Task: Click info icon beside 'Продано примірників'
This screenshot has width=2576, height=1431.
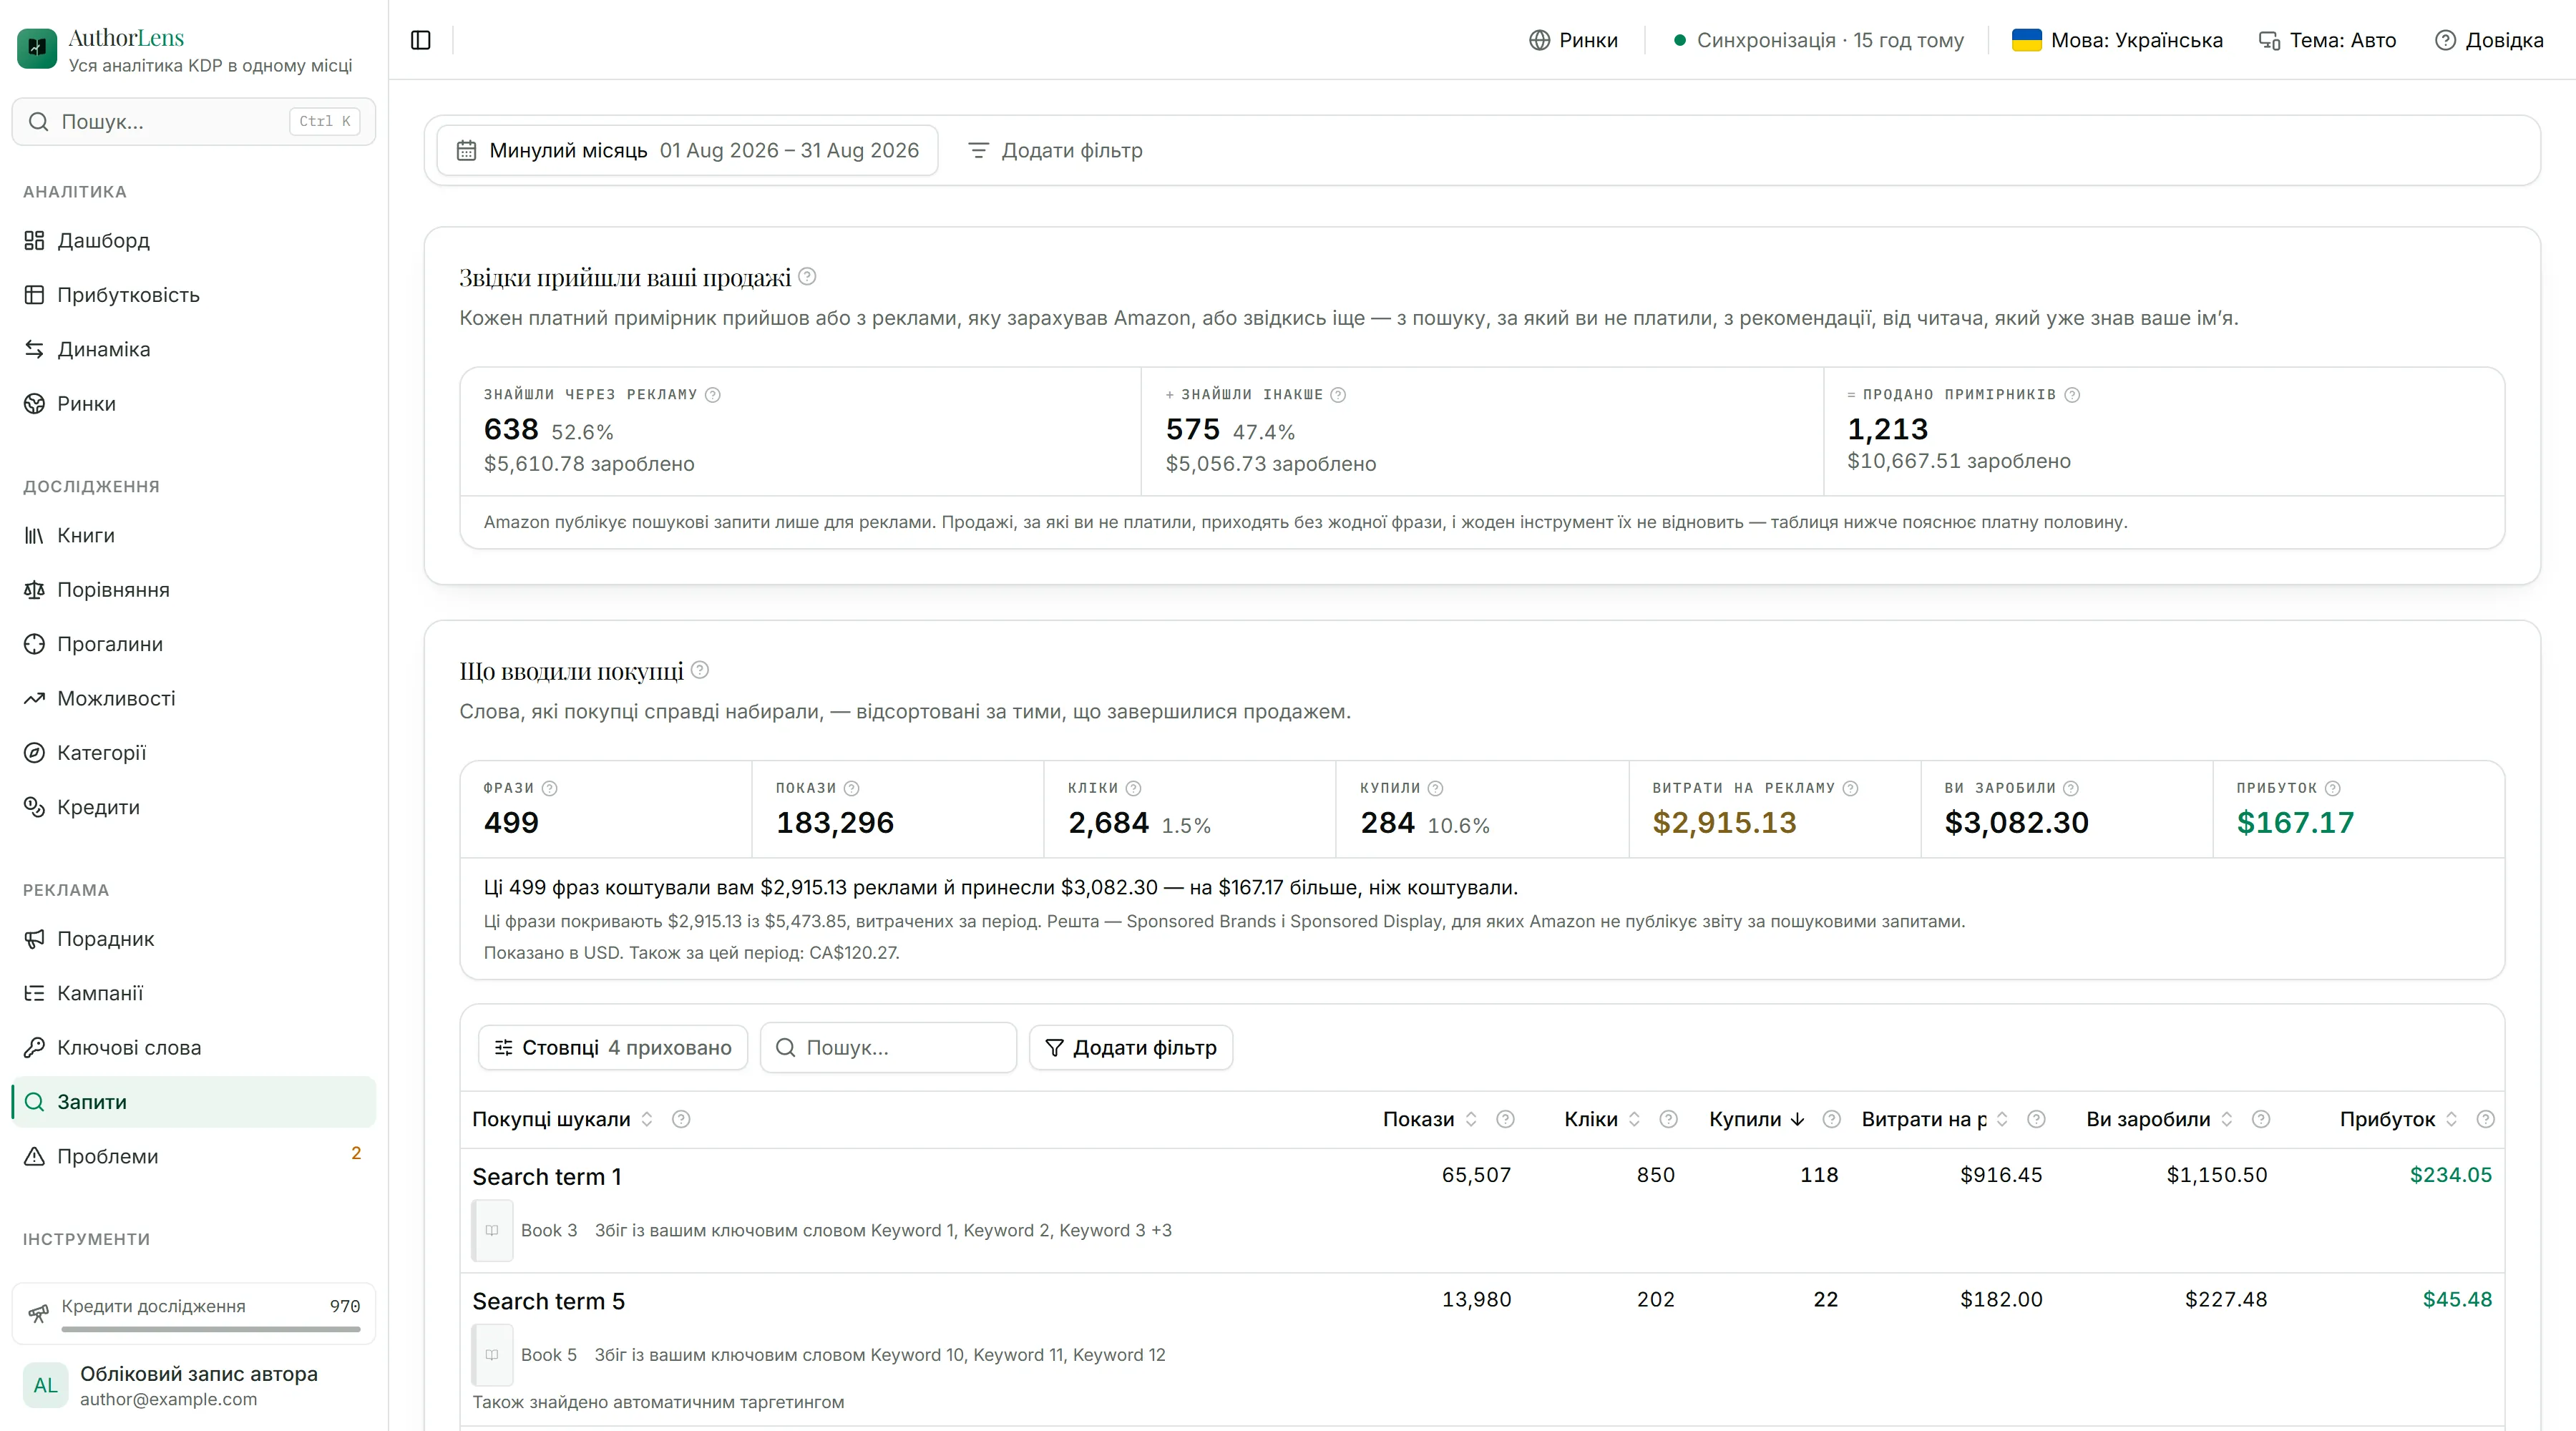Action: pyautogui.click(x=2072, y=395)
